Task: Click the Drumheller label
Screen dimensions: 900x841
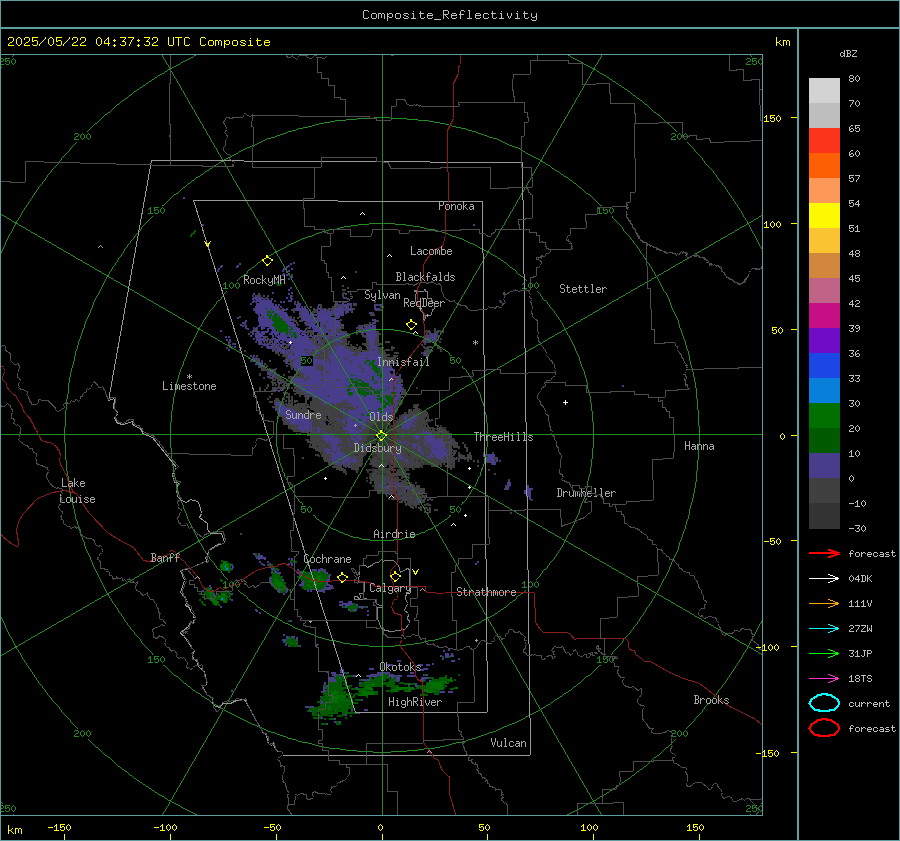Action: [586, 493]
